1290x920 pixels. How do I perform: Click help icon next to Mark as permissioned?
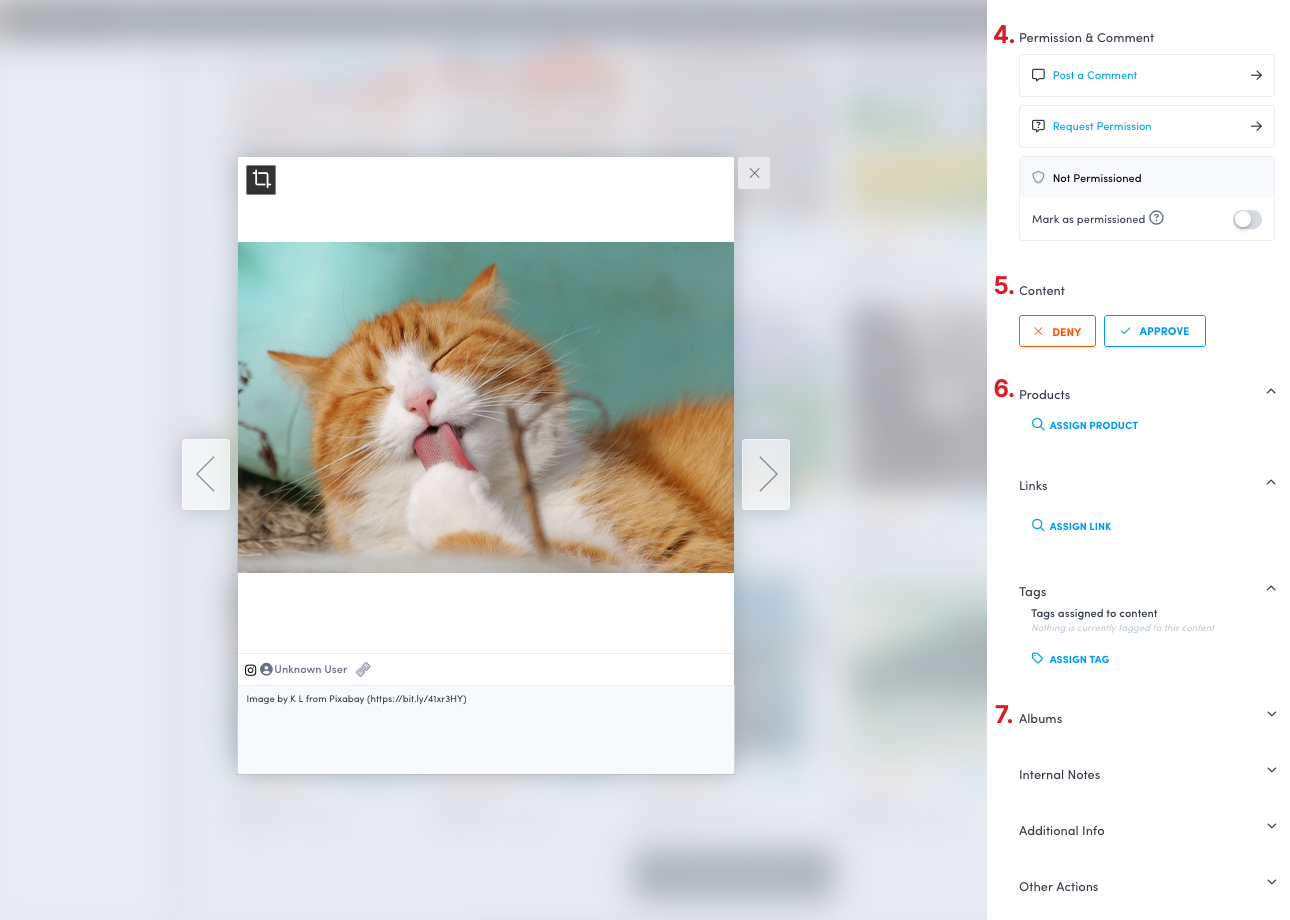(1156, 218)
